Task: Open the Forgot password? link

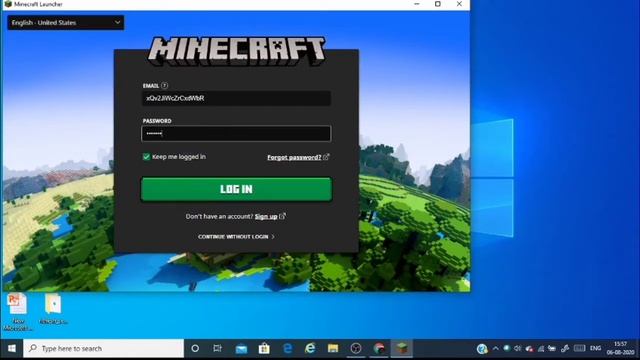Action: (x=294, y=157)
